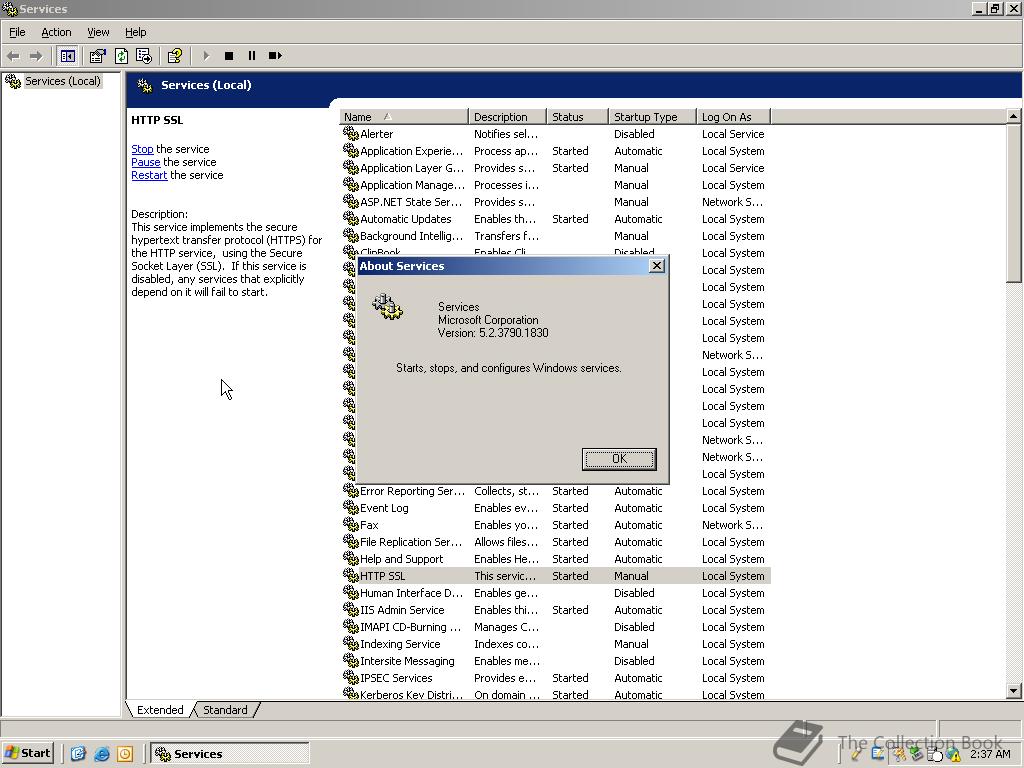Click the Restart Service toolbar icon
Screen dimensions: 1024x768
point(275,56)
